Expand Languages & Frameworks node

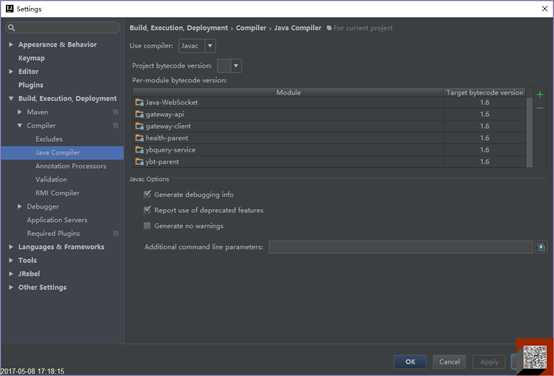(x=11, y=247)
